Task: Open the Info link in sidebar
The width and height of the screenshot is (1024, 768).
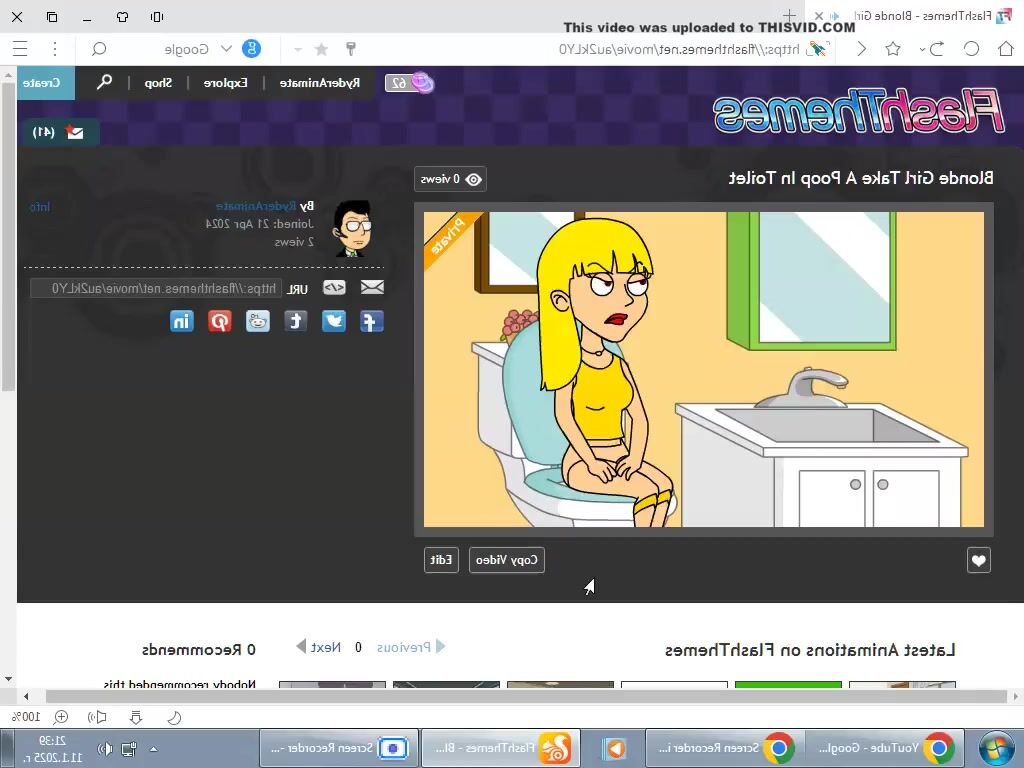Action: tap(40, 206)
